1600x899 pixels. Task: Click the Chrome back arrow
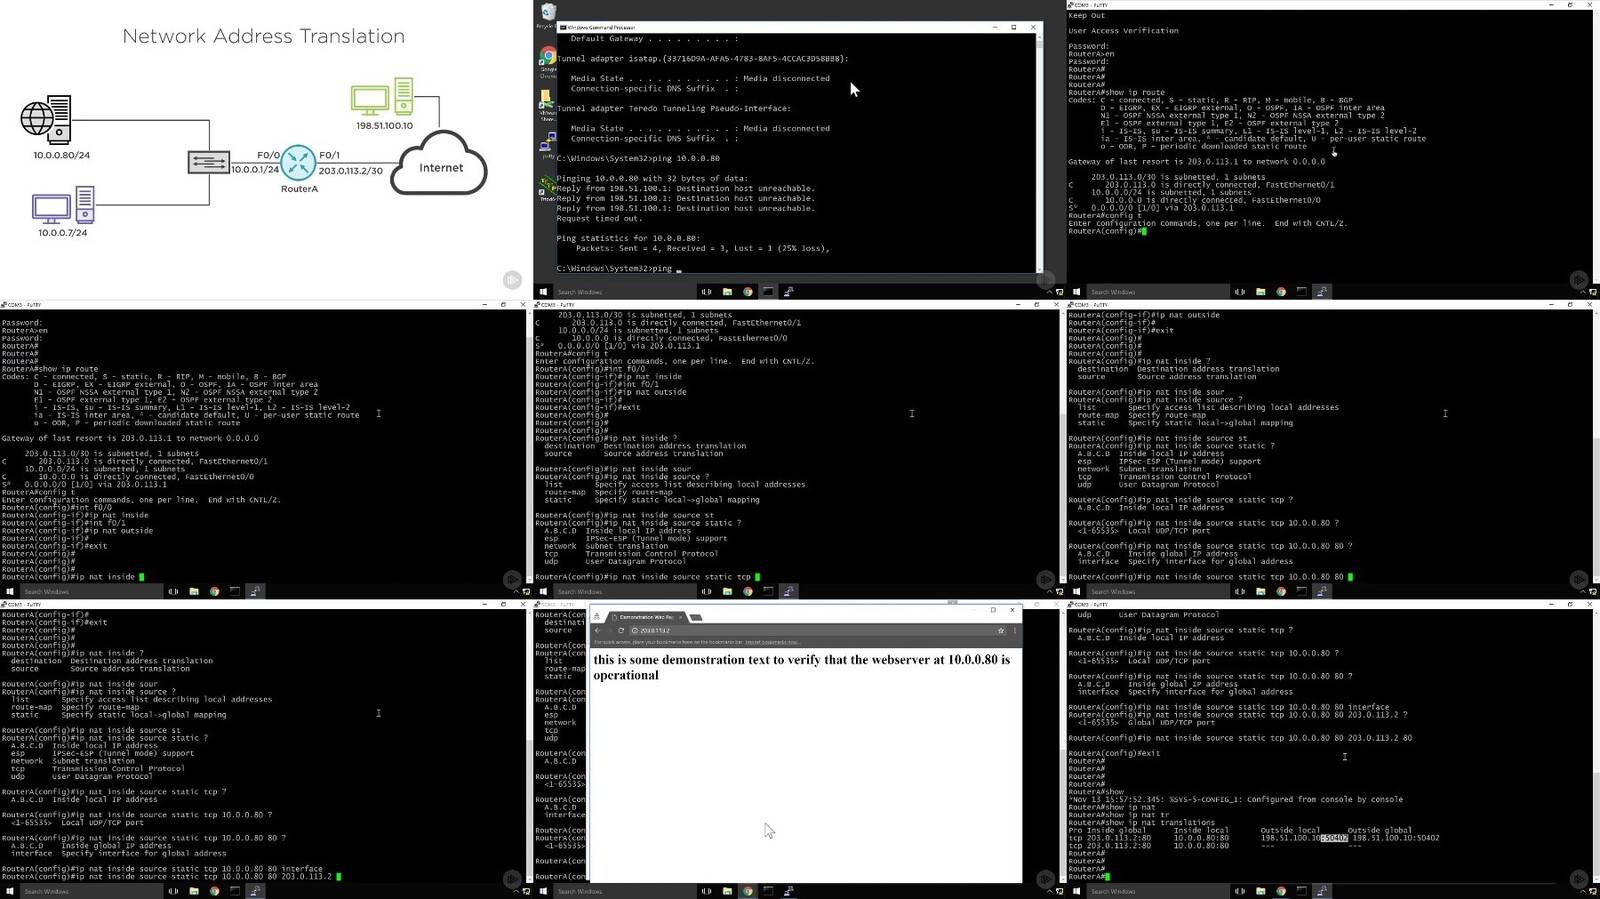pos(598,630)
